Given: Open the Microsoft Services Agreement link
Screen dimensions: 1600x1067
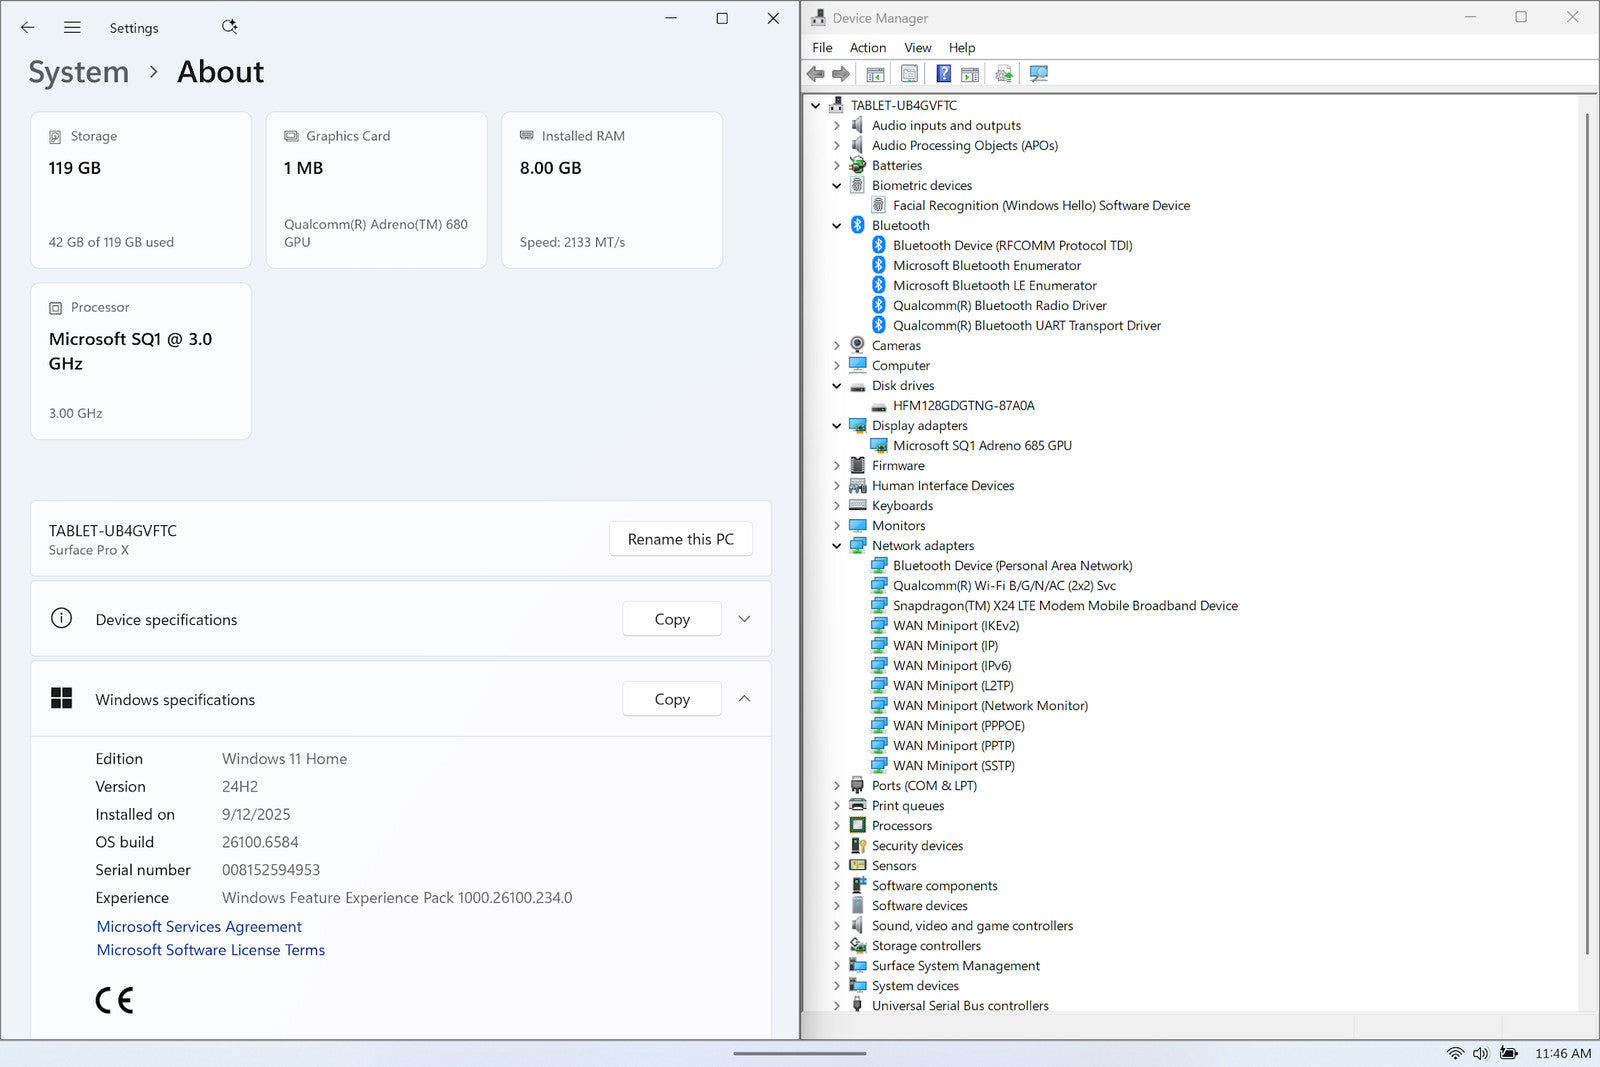Looking at the screenshot, I should 199,927.
